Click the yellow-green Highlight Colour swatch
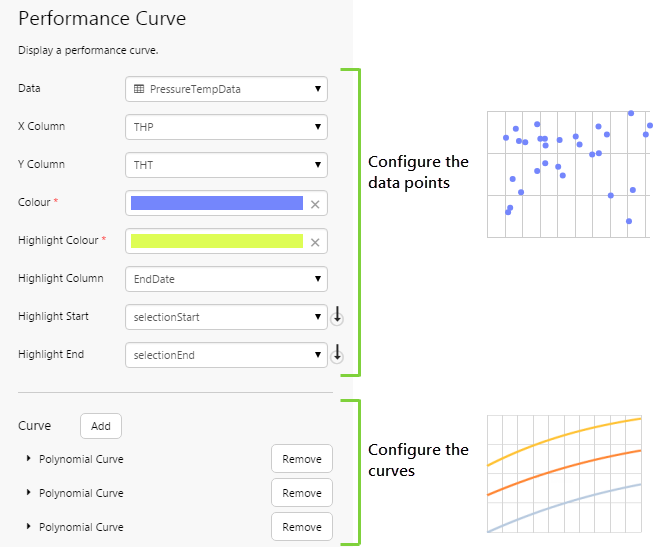The width and height of the screenshot is (662, 550). coord(216,241)
